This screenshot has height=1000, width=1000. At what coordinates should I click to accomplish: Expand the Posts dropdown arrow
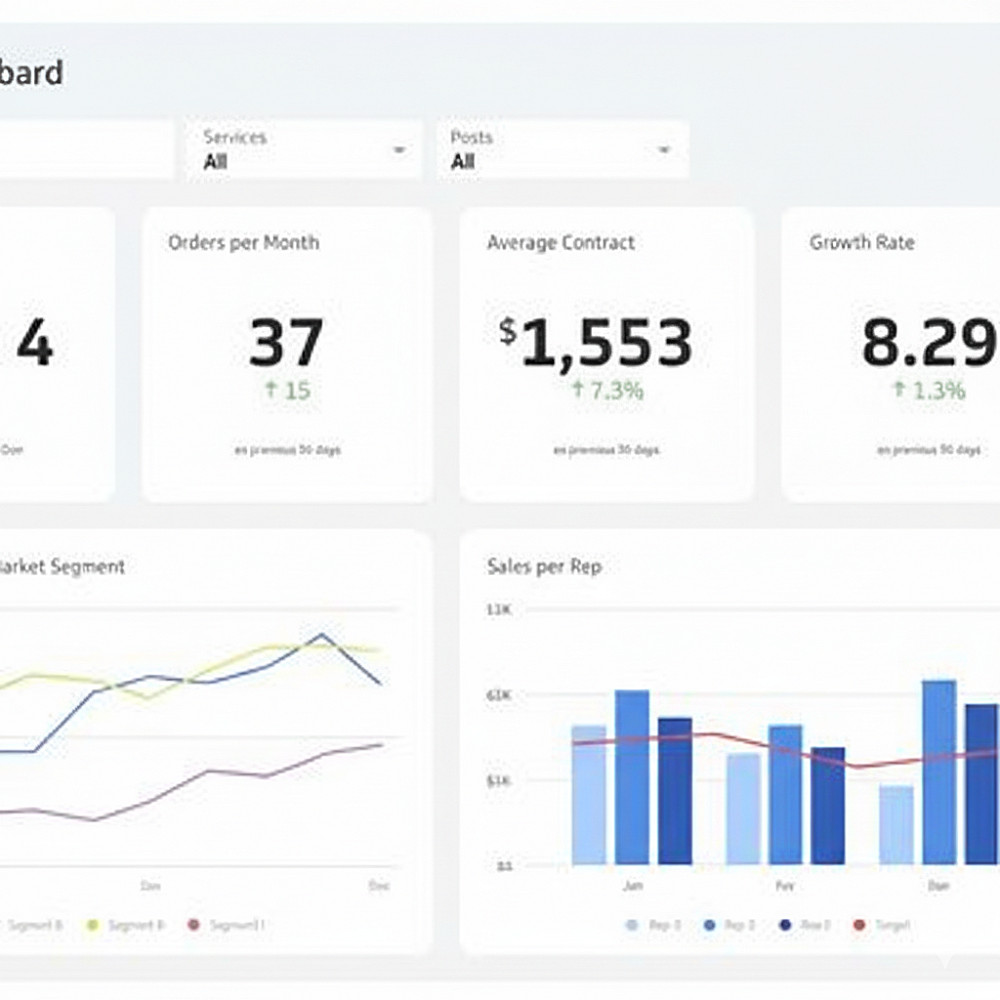pyautogui.click(x=664, y=150)
